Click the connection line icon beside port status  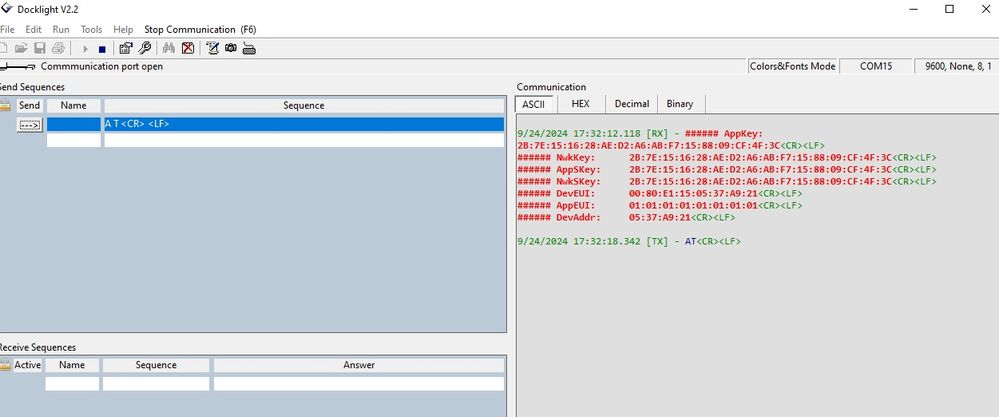[18, 67]
